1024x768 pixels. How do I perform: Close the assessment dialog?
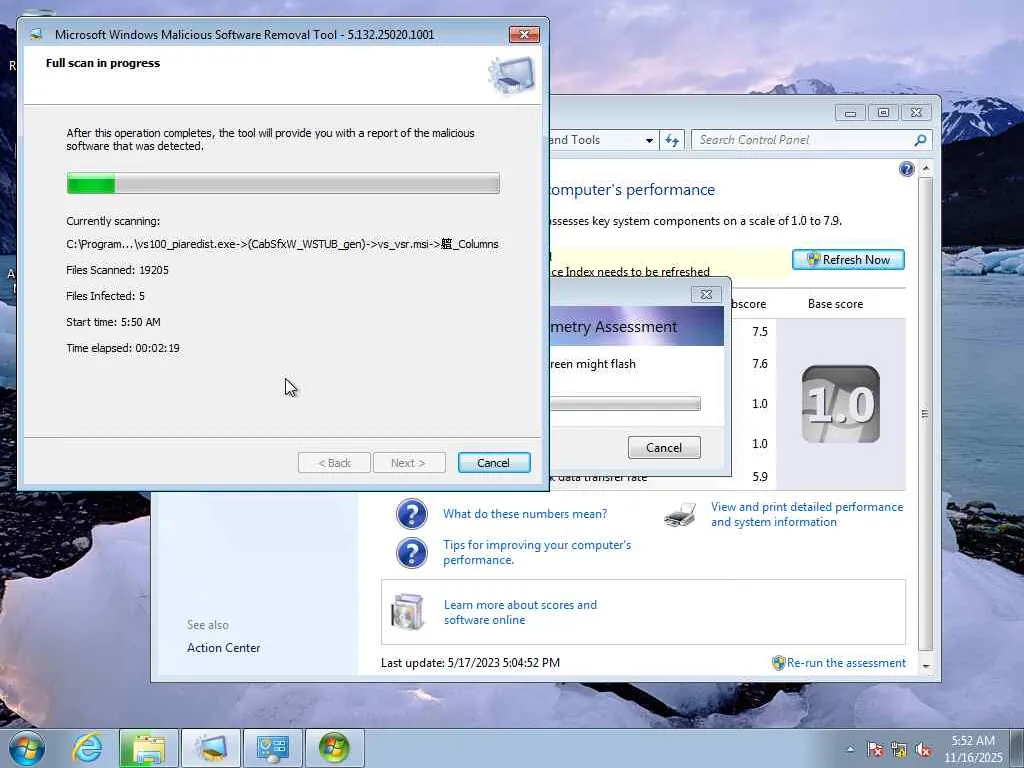click(706, 295)
